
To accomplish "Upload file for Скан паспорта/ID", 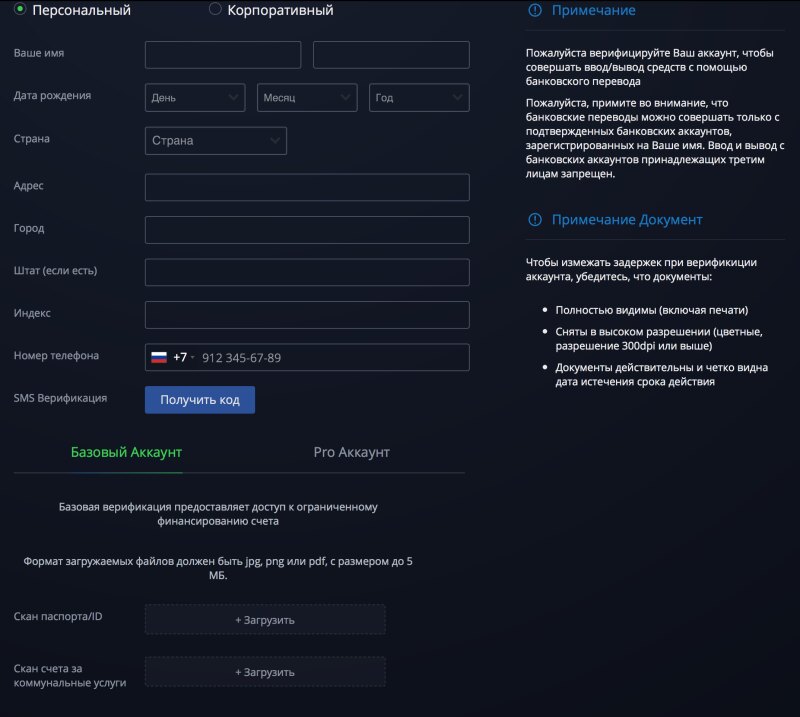I will pos(265,620).
